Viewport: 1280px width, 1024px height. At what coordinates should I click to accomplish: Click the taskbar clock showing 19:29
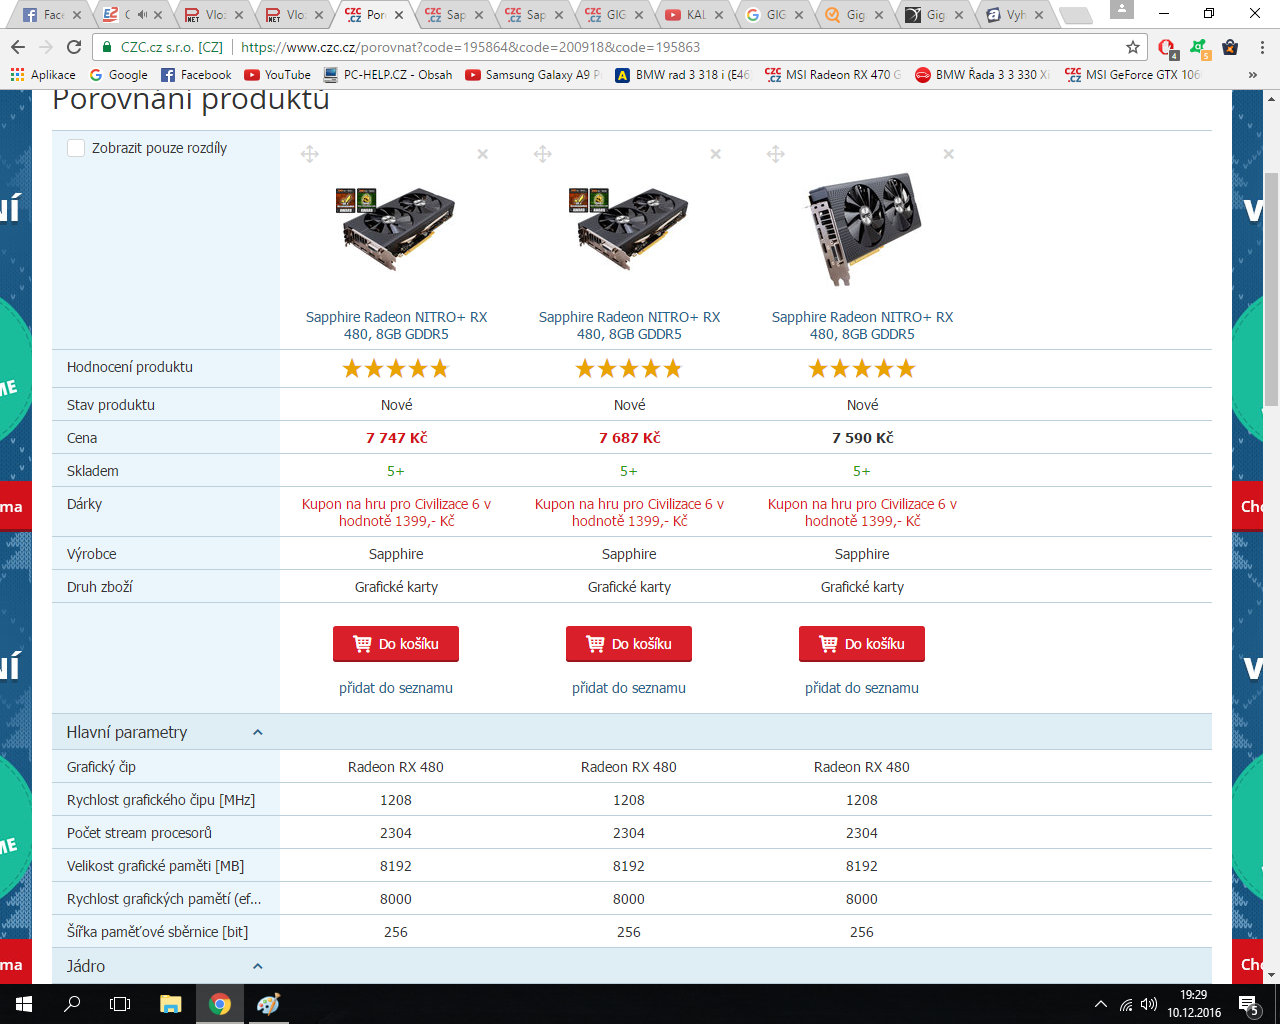pos(1194,1004)
